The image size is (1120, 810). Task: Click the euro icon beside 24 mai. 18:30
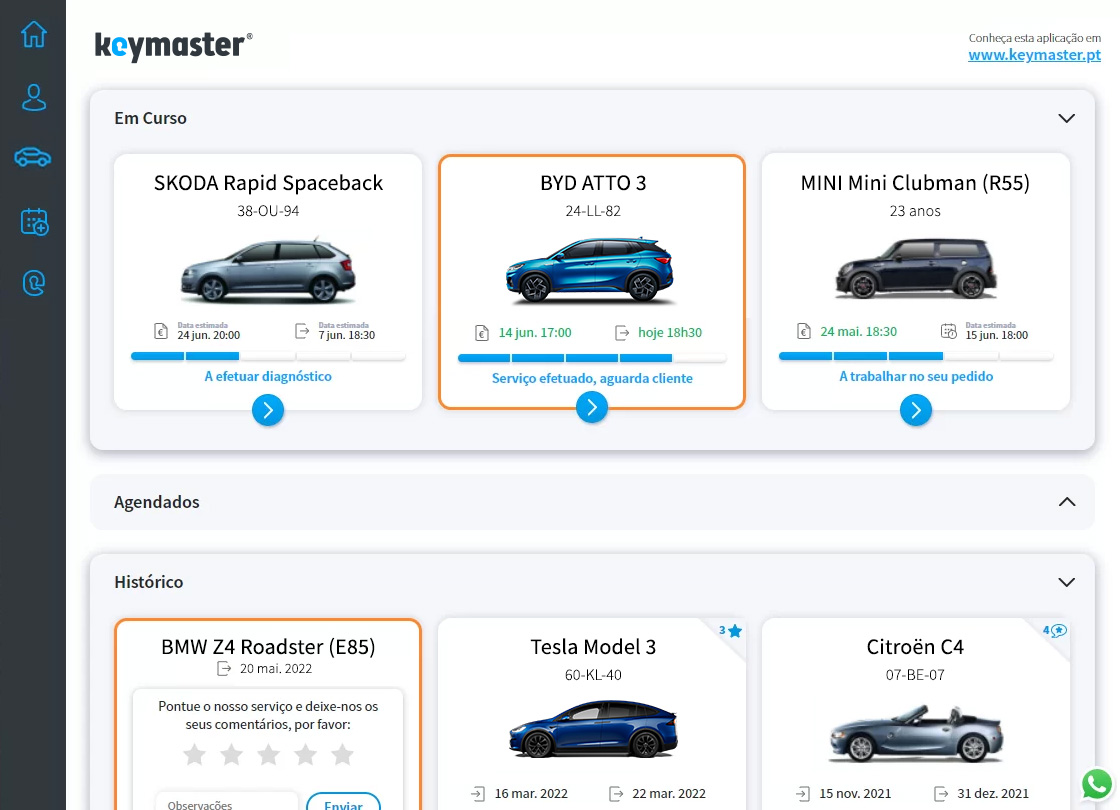click(804, 331)
